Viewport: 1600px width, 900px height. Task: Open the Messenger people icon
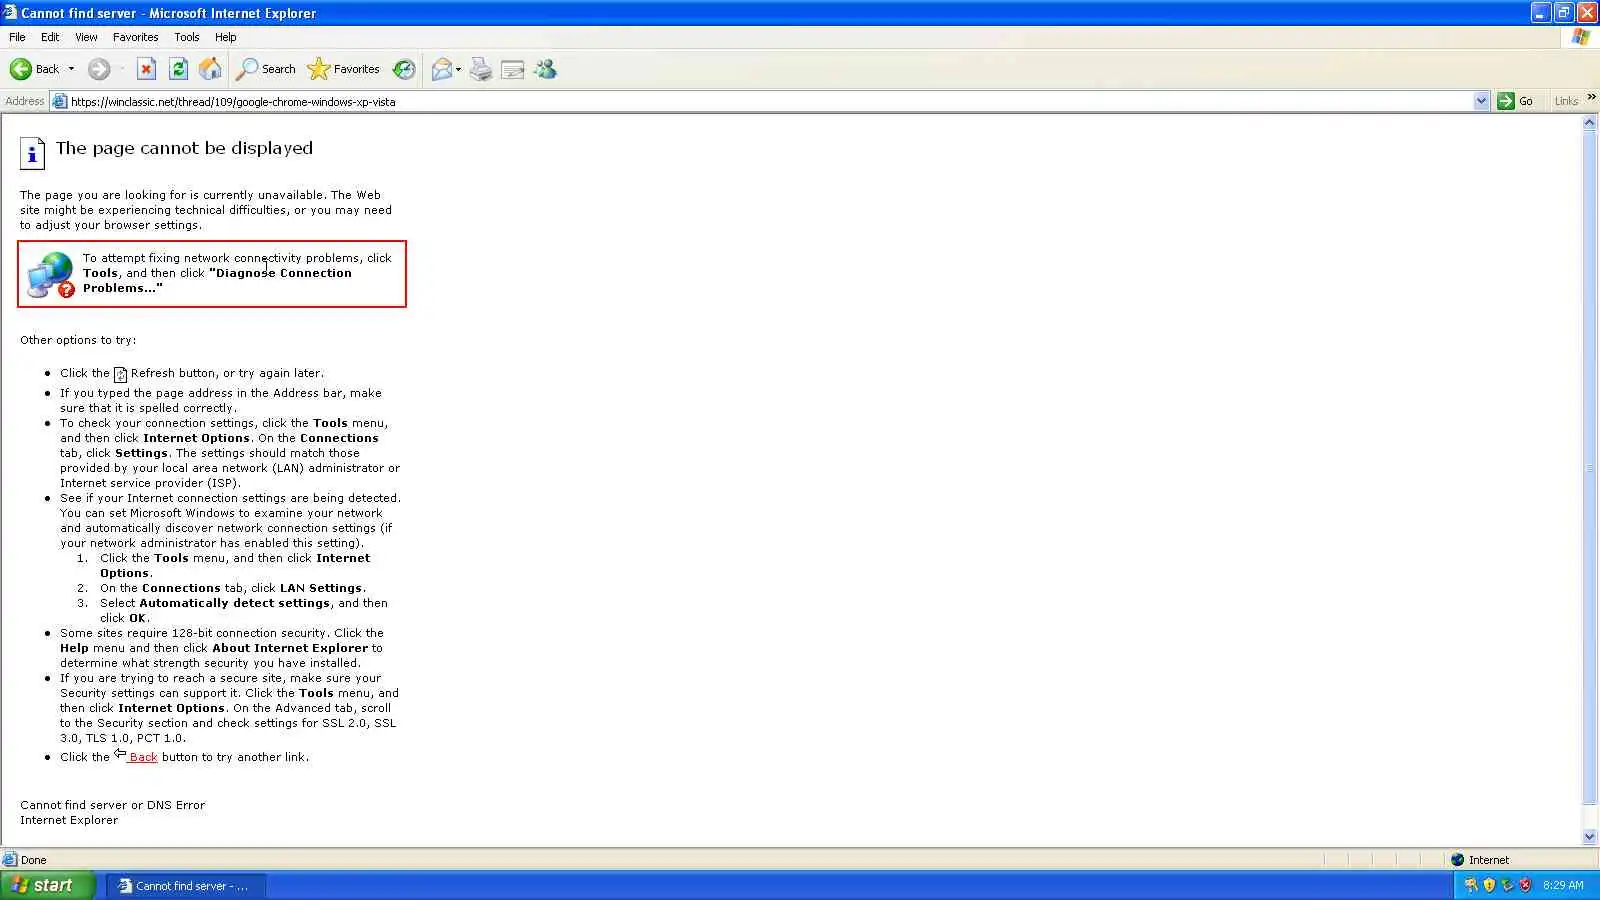click(545, 69)
